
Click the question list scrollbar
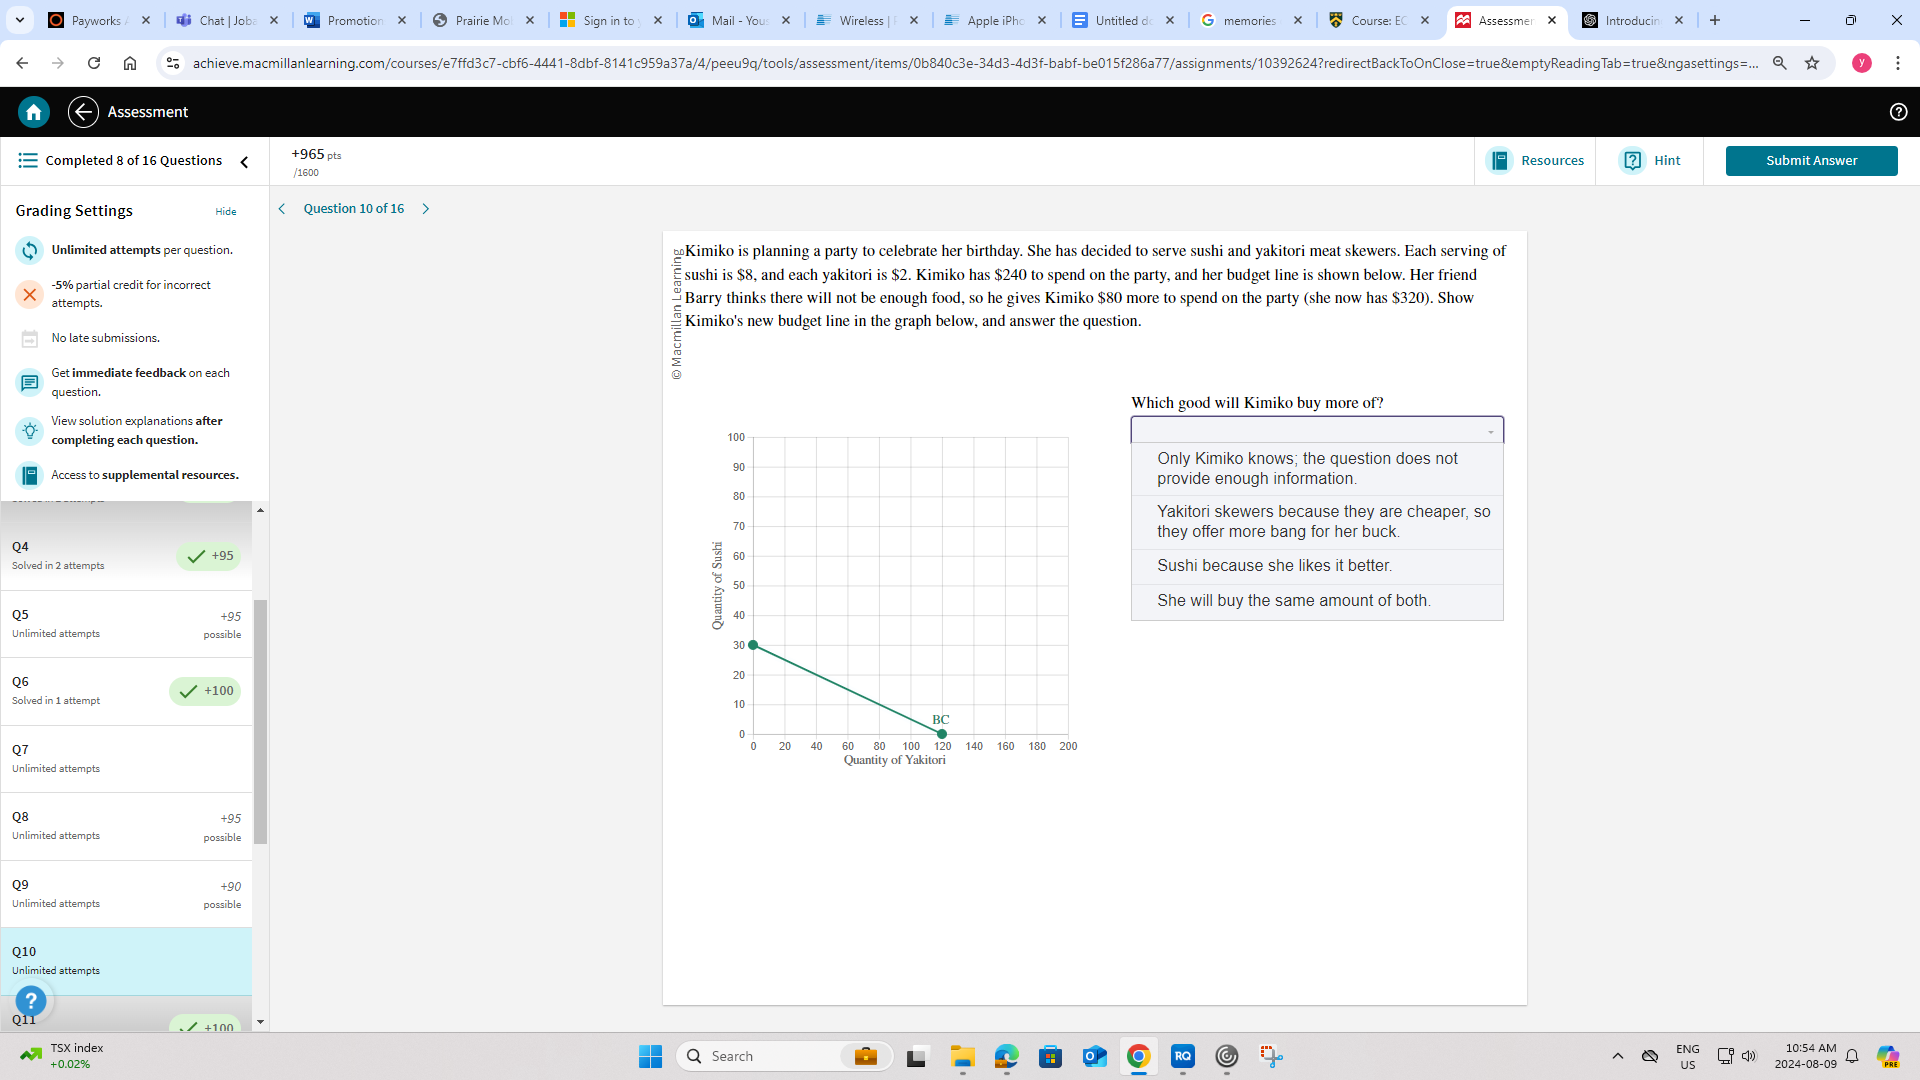point(260,720)
